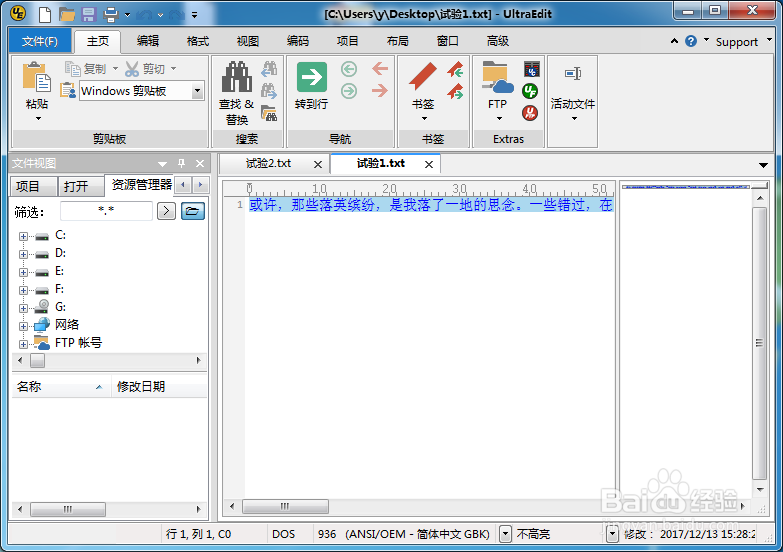Open the Windows 剪贴板 dropdown

click(x=197, y=91)
